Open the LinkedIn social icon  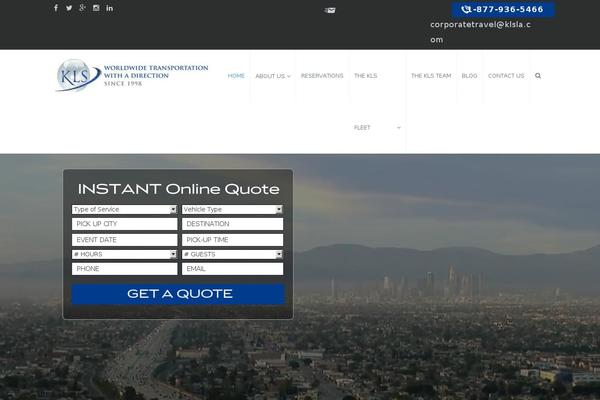click(109, 8)
